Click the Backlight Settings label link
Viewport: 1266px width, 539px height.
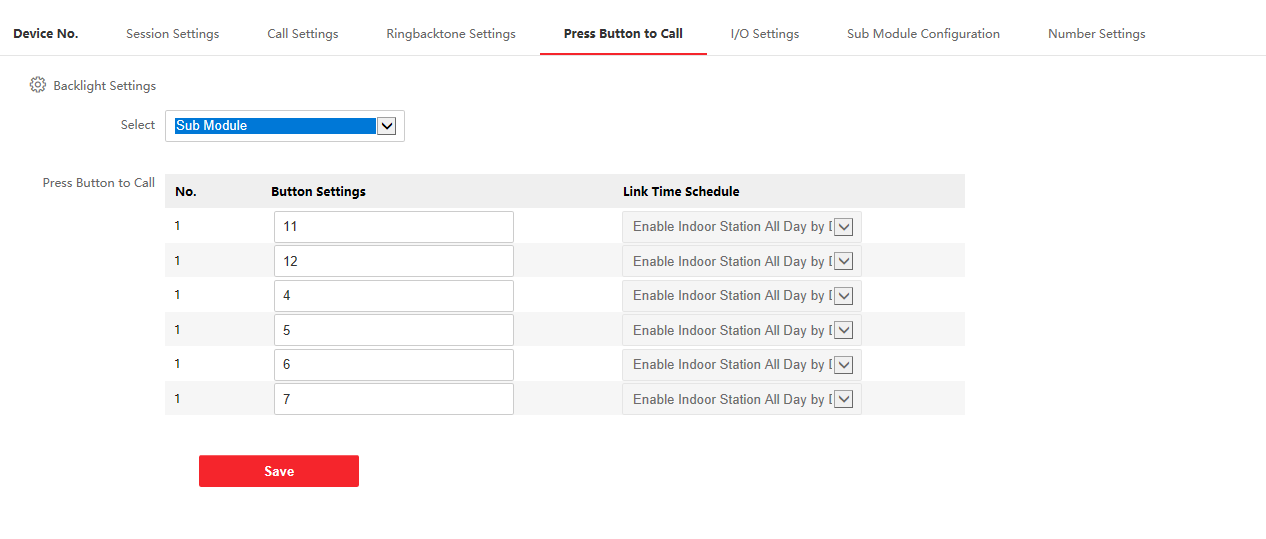click(105, 86)
